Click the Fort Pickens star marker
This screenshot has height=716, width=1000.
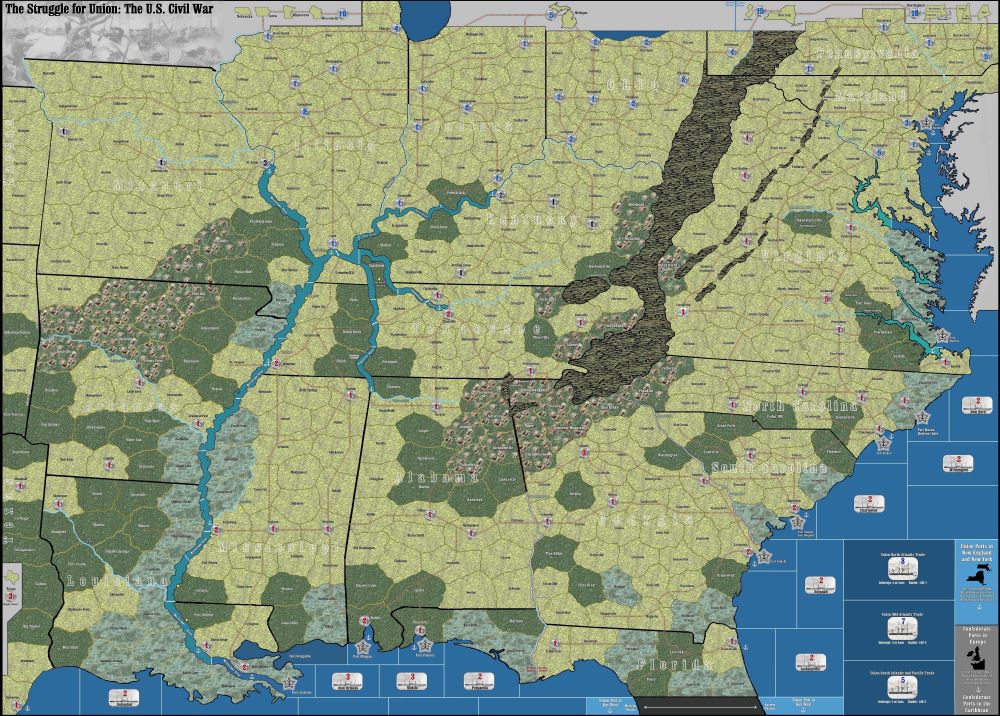coord(424,645)
